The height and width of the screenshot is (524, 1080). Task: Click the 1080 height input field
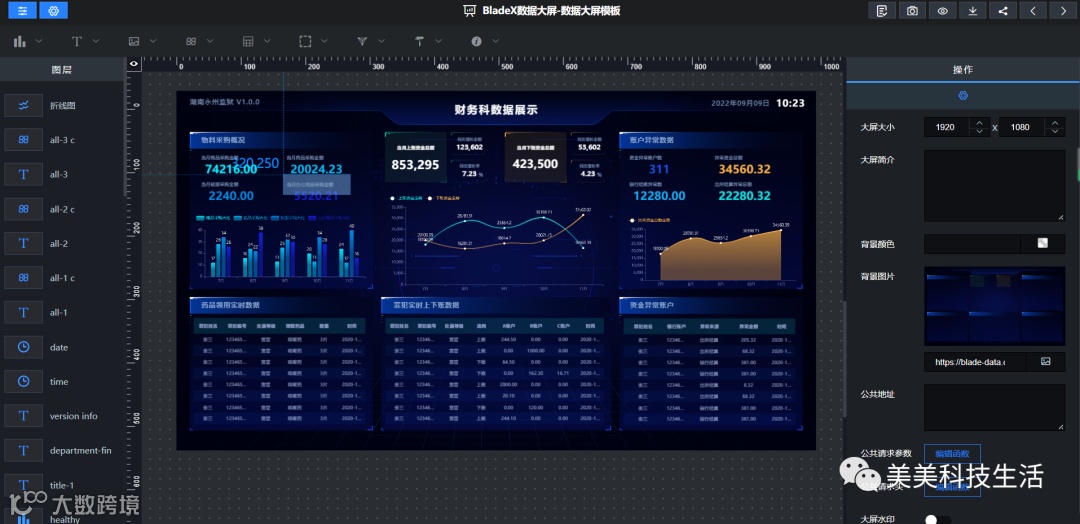point(1023,127)
